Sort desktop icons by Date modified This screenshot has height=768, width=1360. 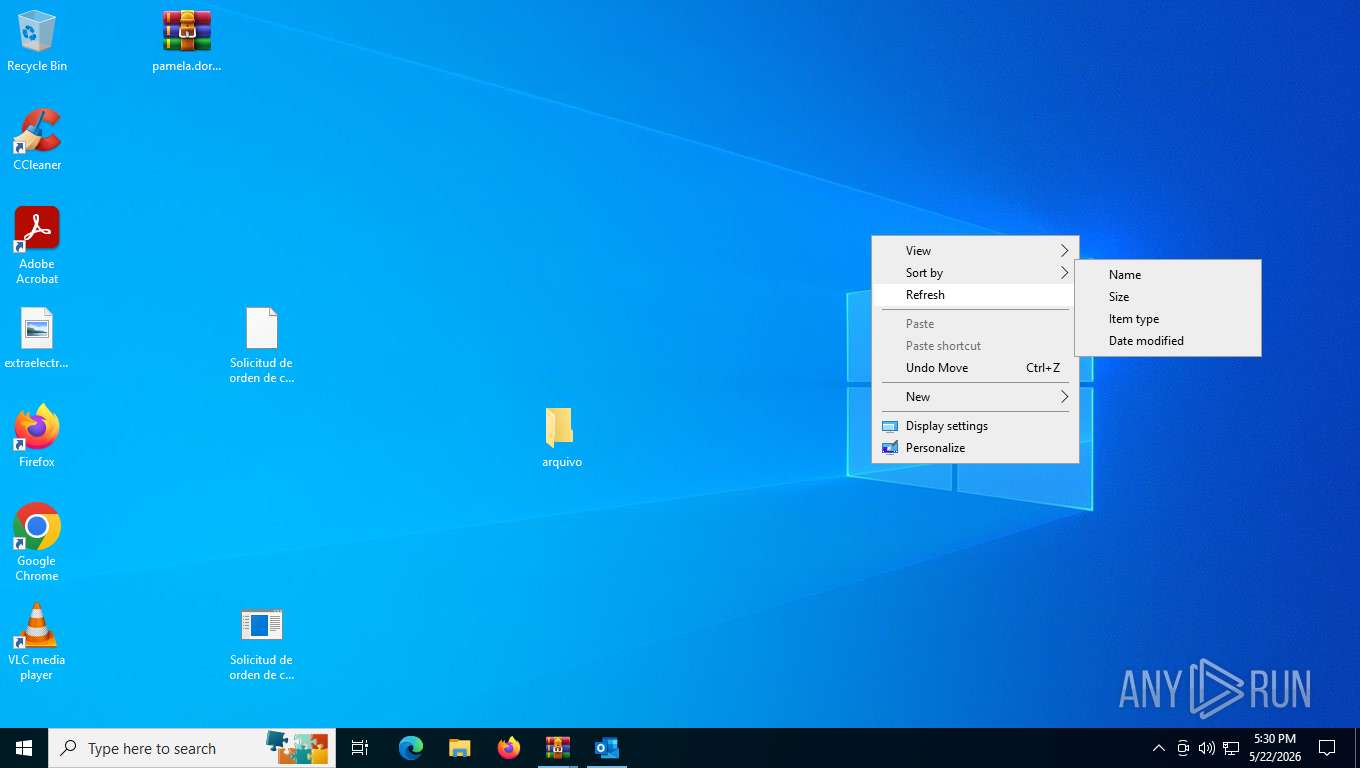[x=1168, y=341]
